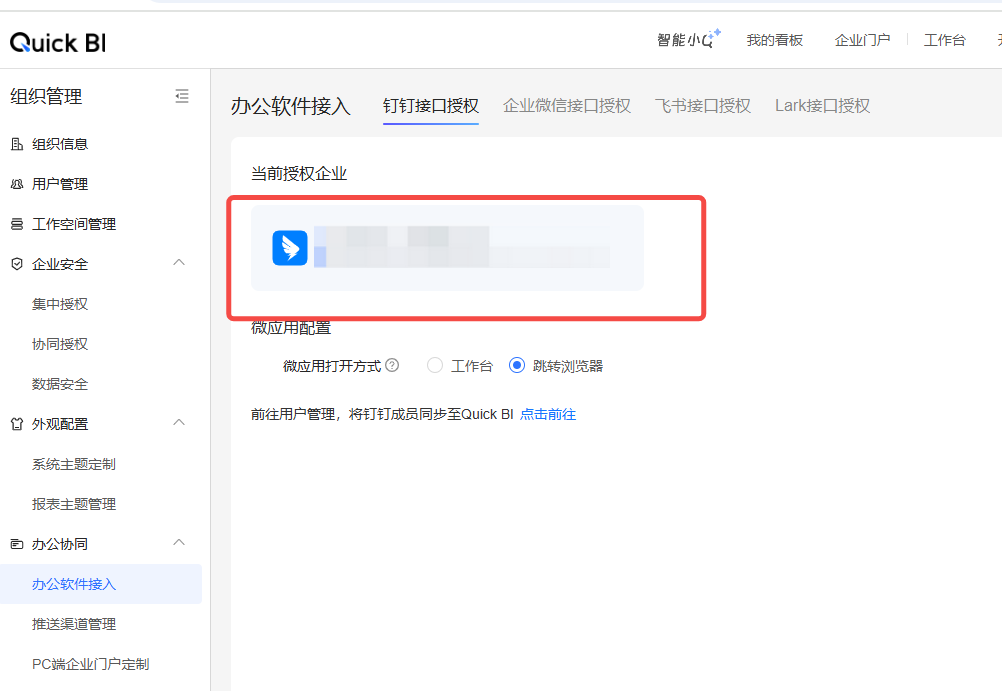Open 集中授权 under 企业安全
The width and height of the screenshot is (1002, 691).
tap(60, 304)
